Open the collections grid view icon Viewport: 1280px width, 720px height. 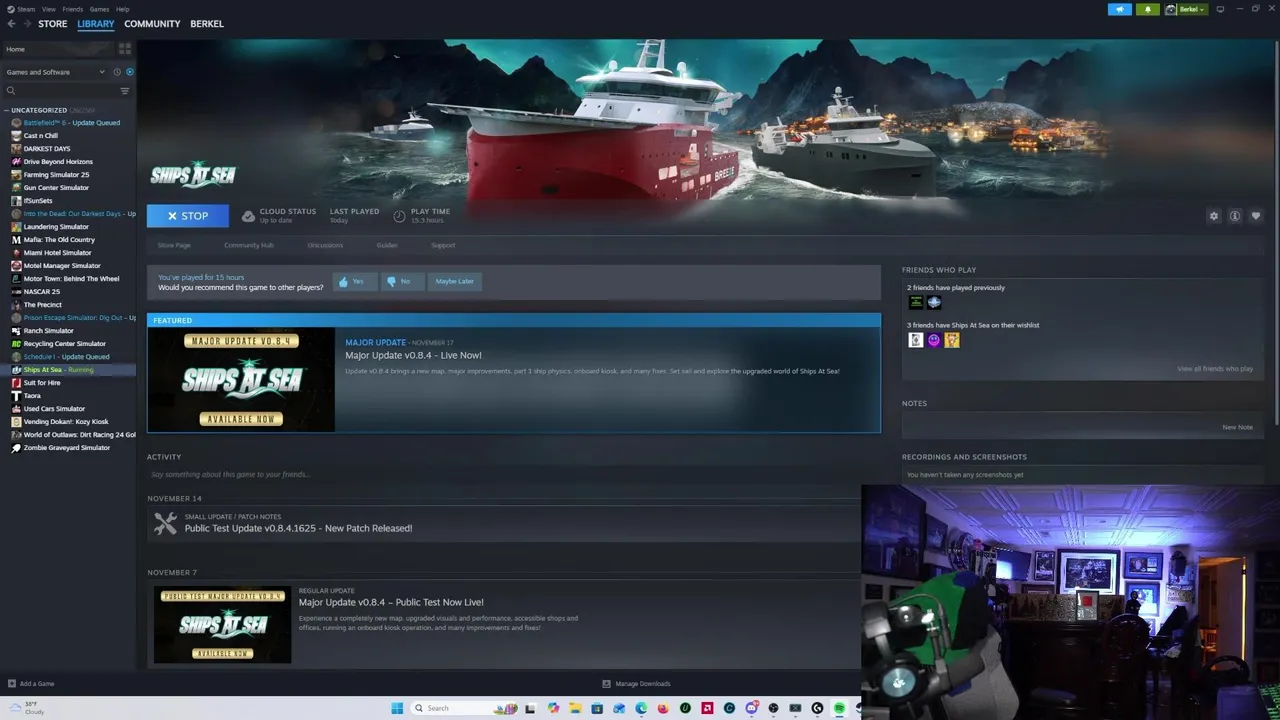pyautogui.click(x=125, y=48)
